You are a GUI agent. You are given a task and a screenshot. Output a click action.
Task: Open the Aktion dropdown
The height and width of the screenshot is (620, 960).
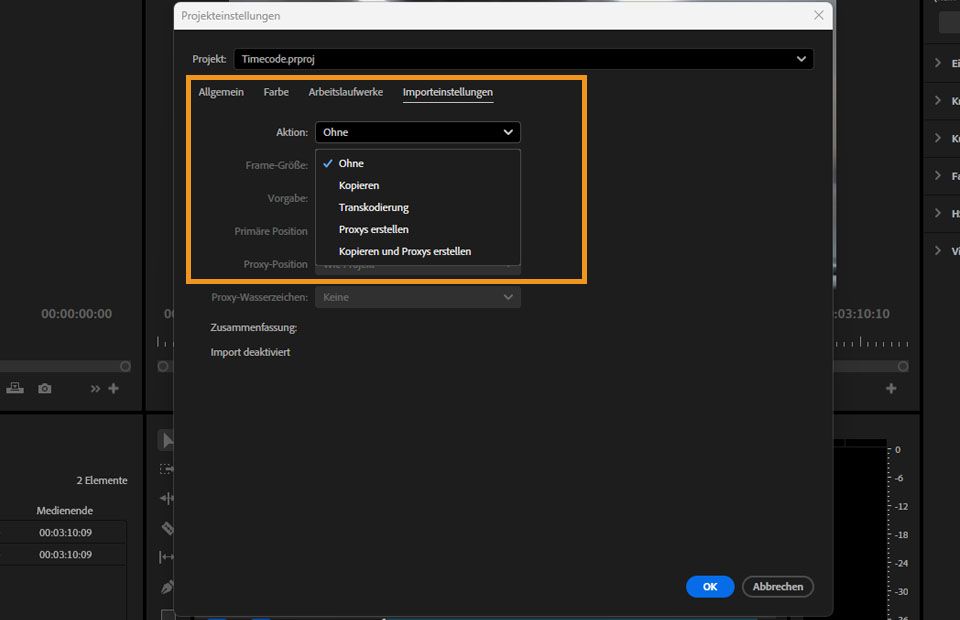[x=418, y=132]
